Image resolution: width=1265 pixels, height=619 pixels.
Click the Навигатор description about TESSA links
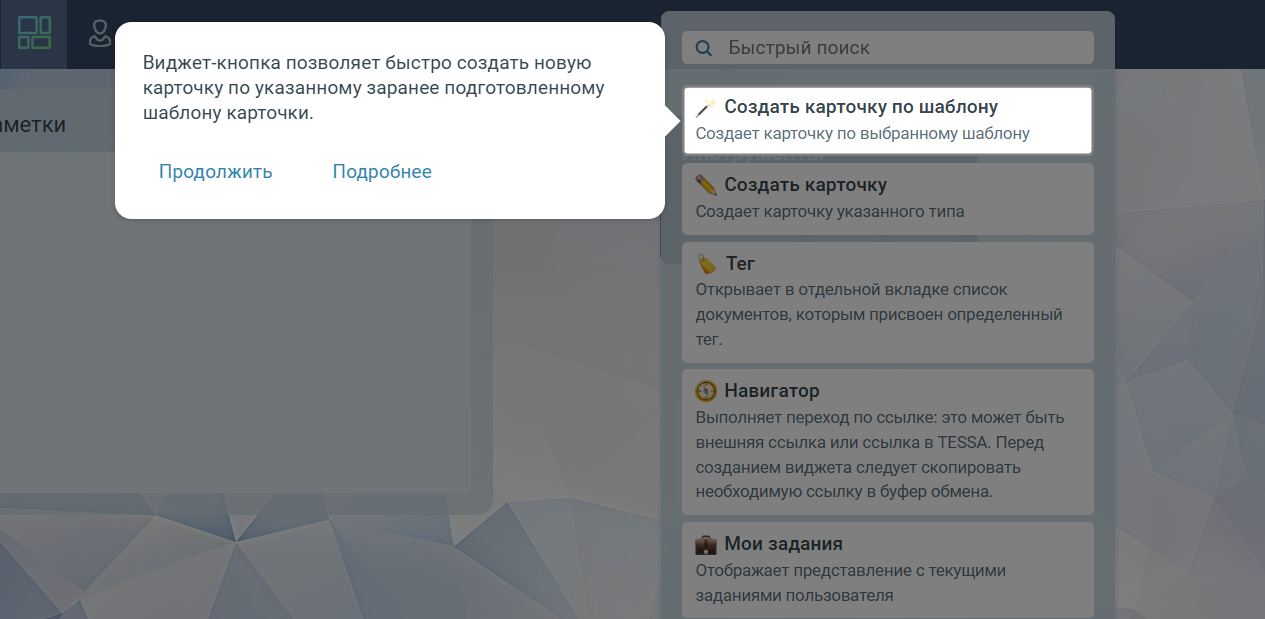click(879, 454)
